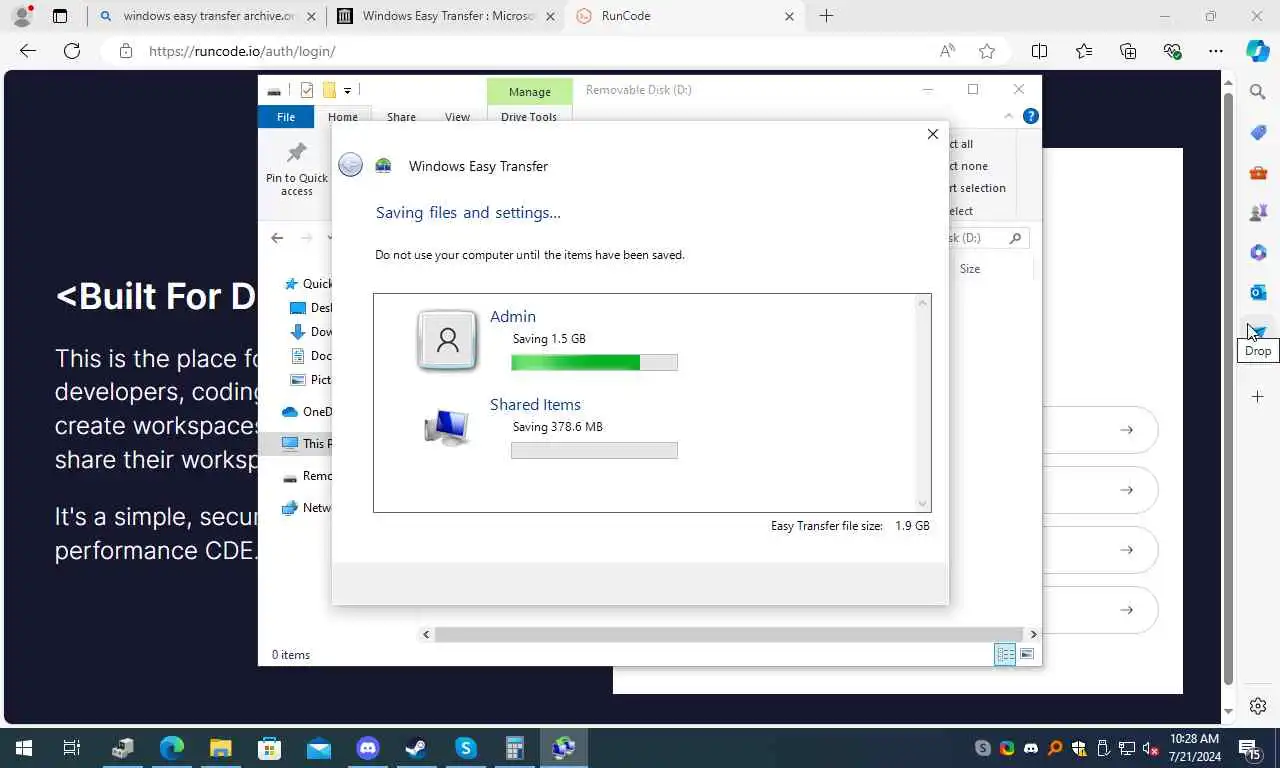The width and height of the screenshot is (1280, 768).
Task: Open Split screen in Edge toolbar
Action: 1039,51
